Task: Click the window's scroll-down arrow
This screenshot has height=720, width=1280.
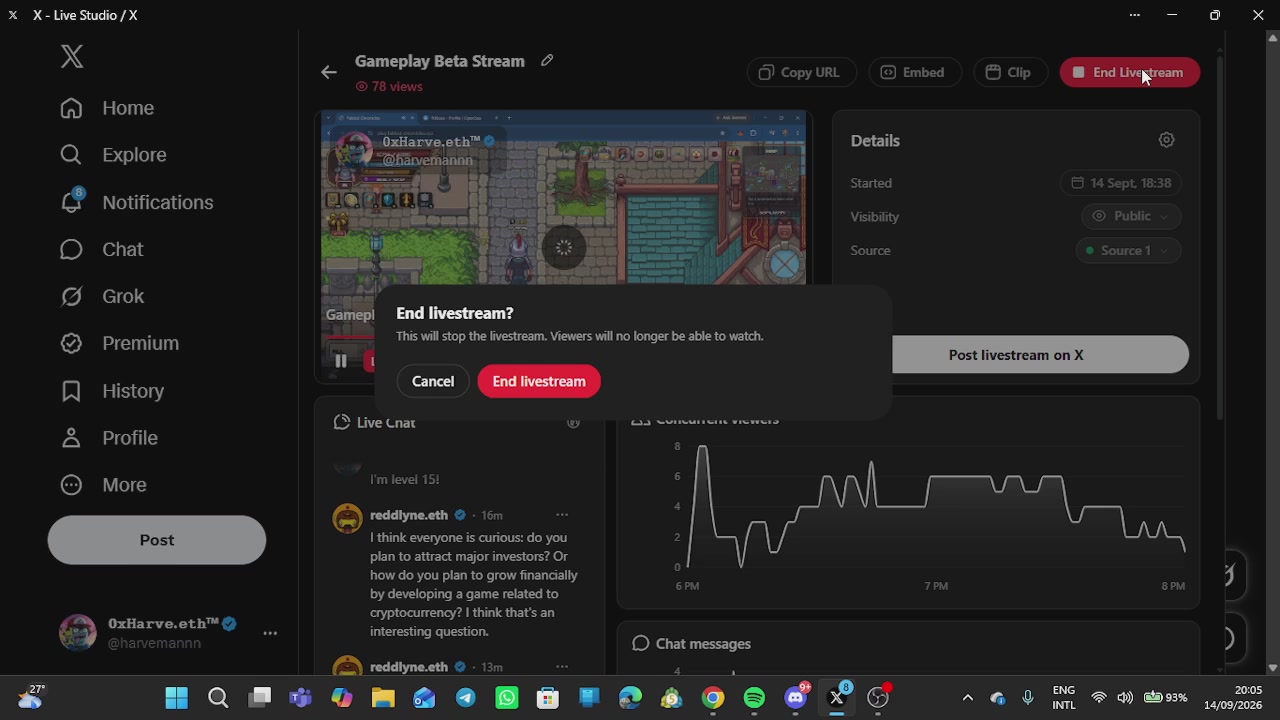Action: tap(1272, 667)
